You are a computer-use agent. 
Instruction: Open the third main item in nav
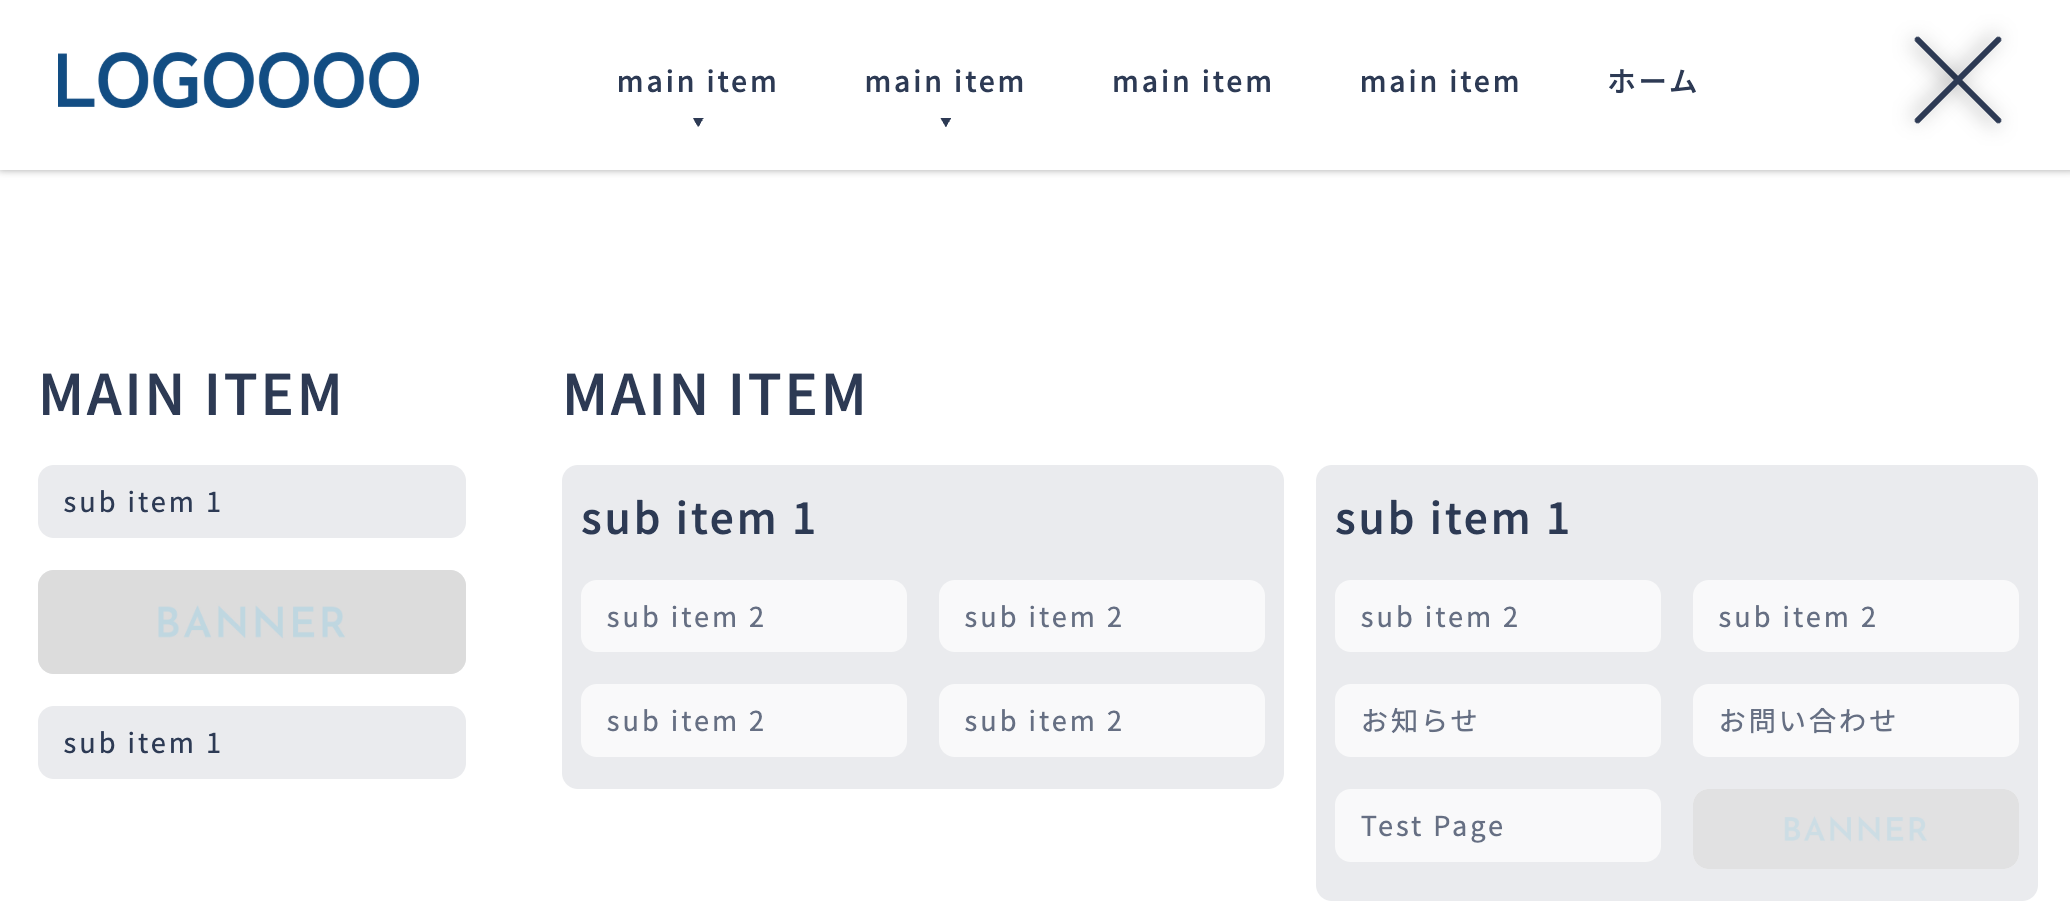coord(1192,81)
